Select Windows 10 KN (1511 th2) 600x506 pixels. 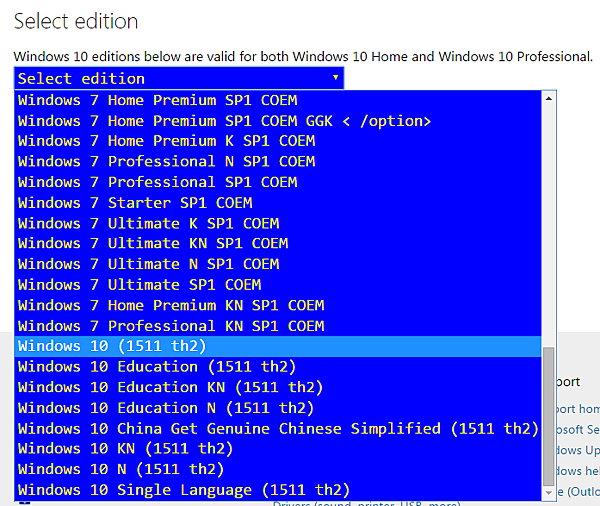(x=278, y=449)
